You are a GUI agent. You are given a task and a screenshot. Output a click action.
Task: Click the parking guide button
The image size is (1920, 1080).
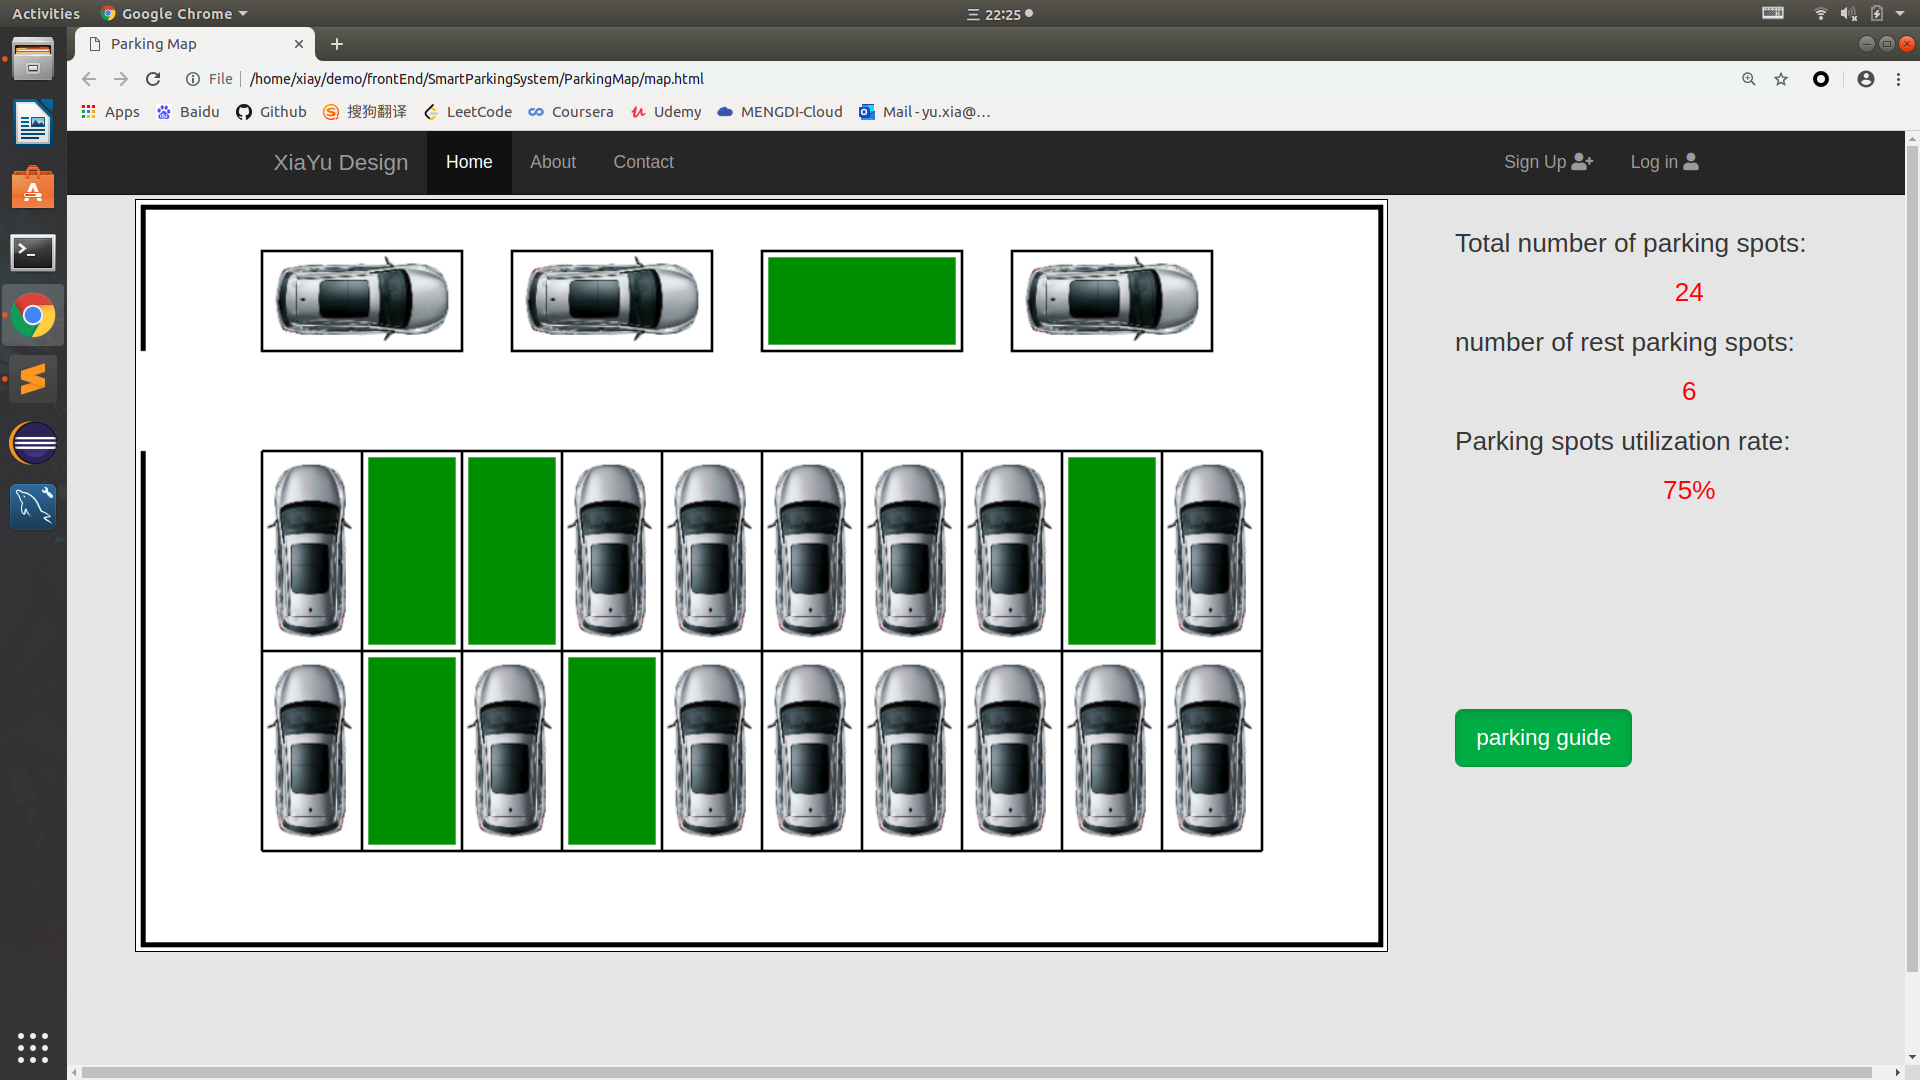[1542, 738]
